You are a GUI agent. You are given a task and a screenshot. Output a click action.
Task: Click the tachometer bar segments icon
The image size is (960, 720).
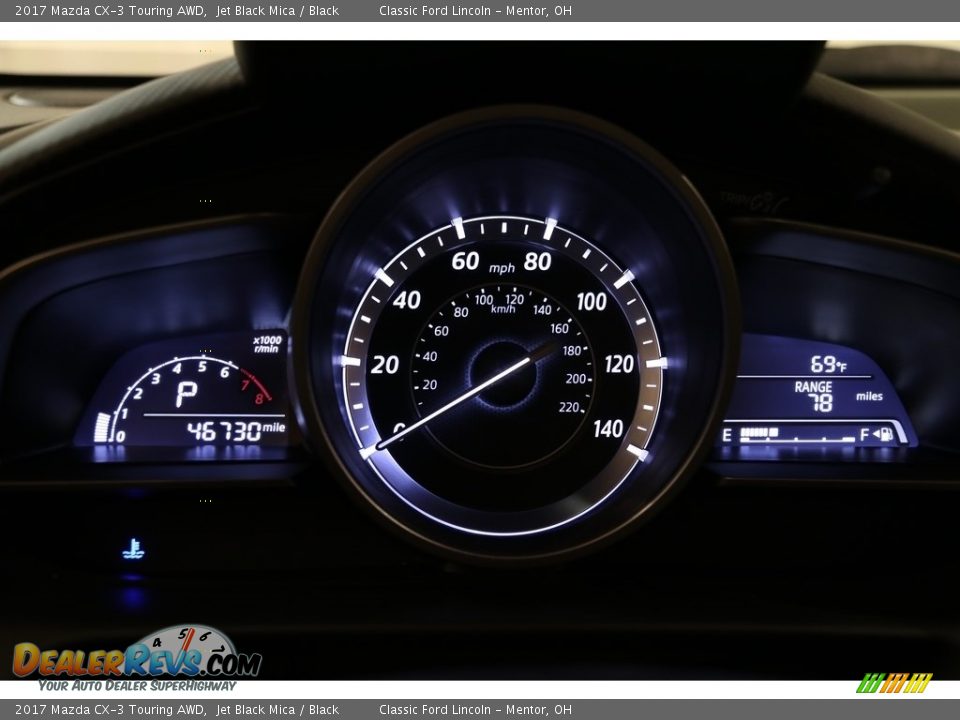coord(102,427)
